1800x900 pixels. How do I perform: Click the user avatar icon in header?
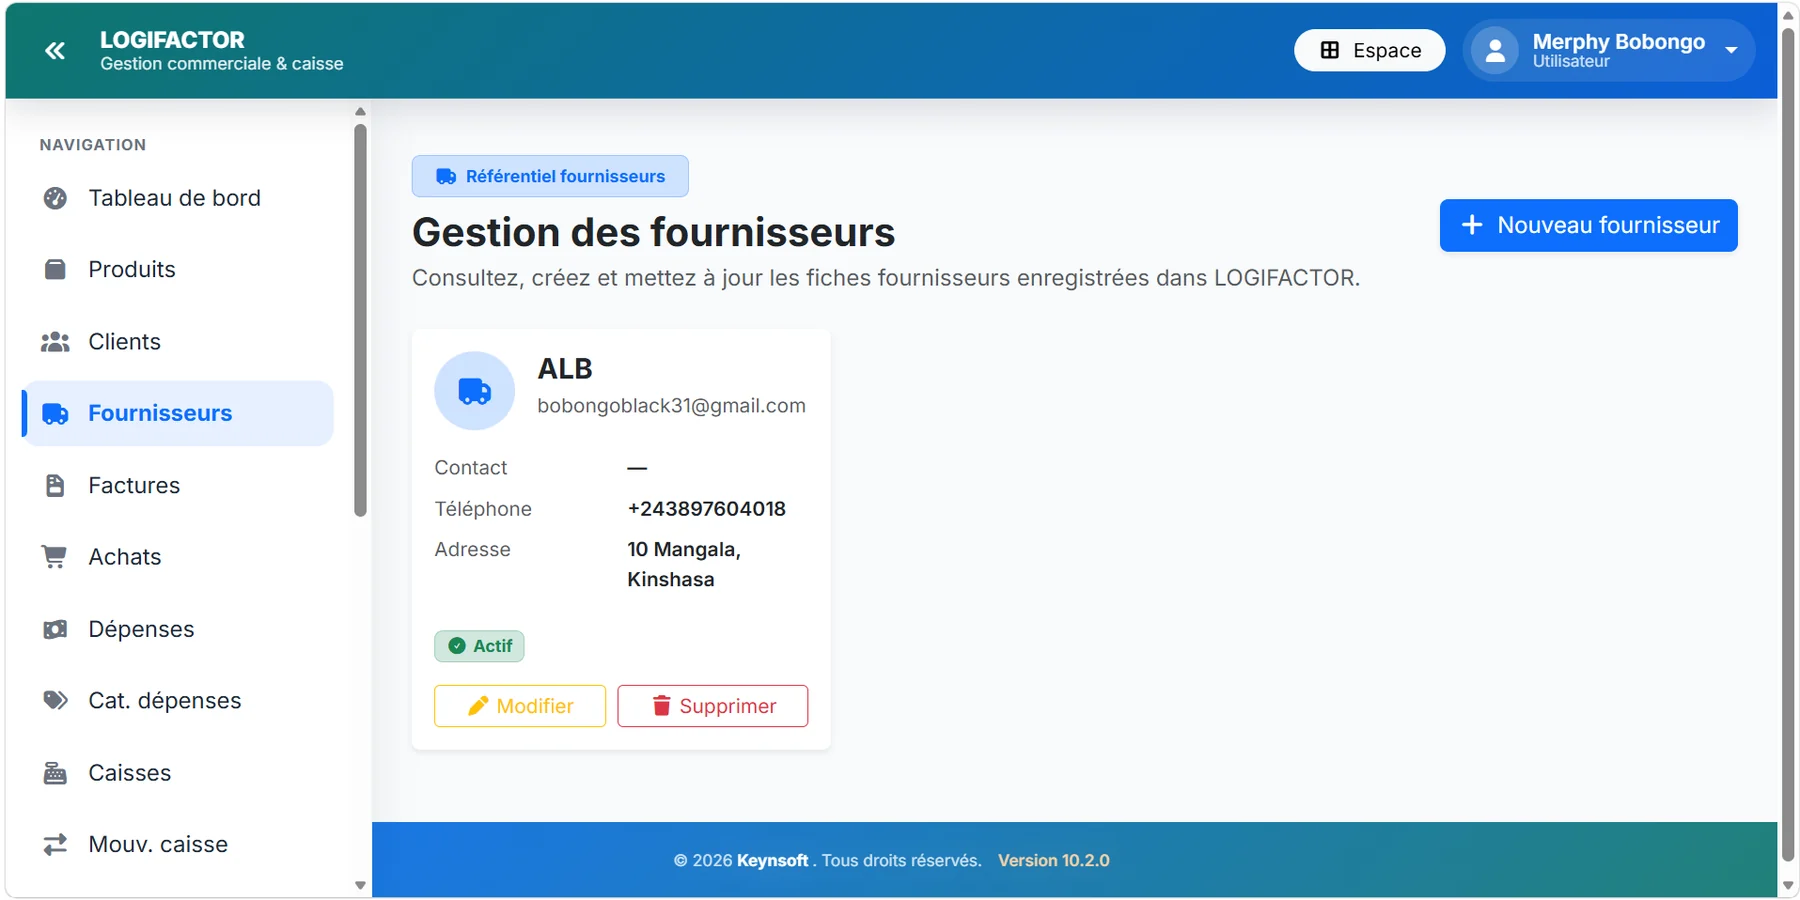(x=1495, y=51)
